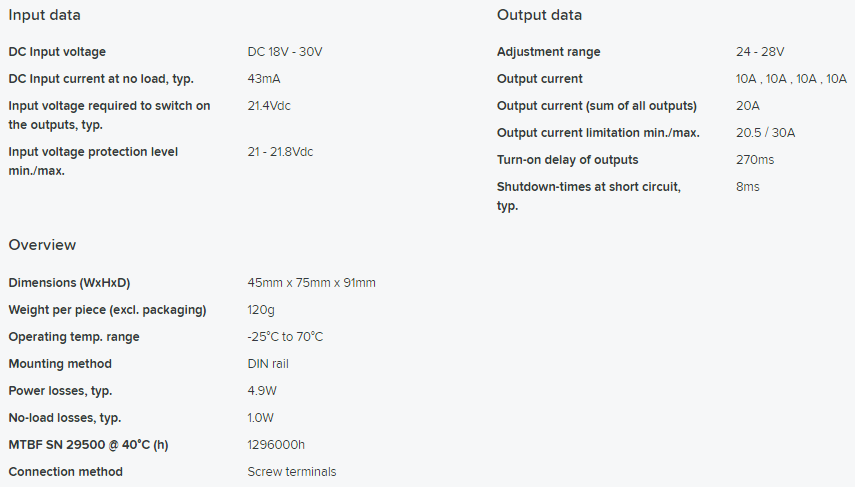
Task: Click the Adjustment range label
Action: (549, 52)
